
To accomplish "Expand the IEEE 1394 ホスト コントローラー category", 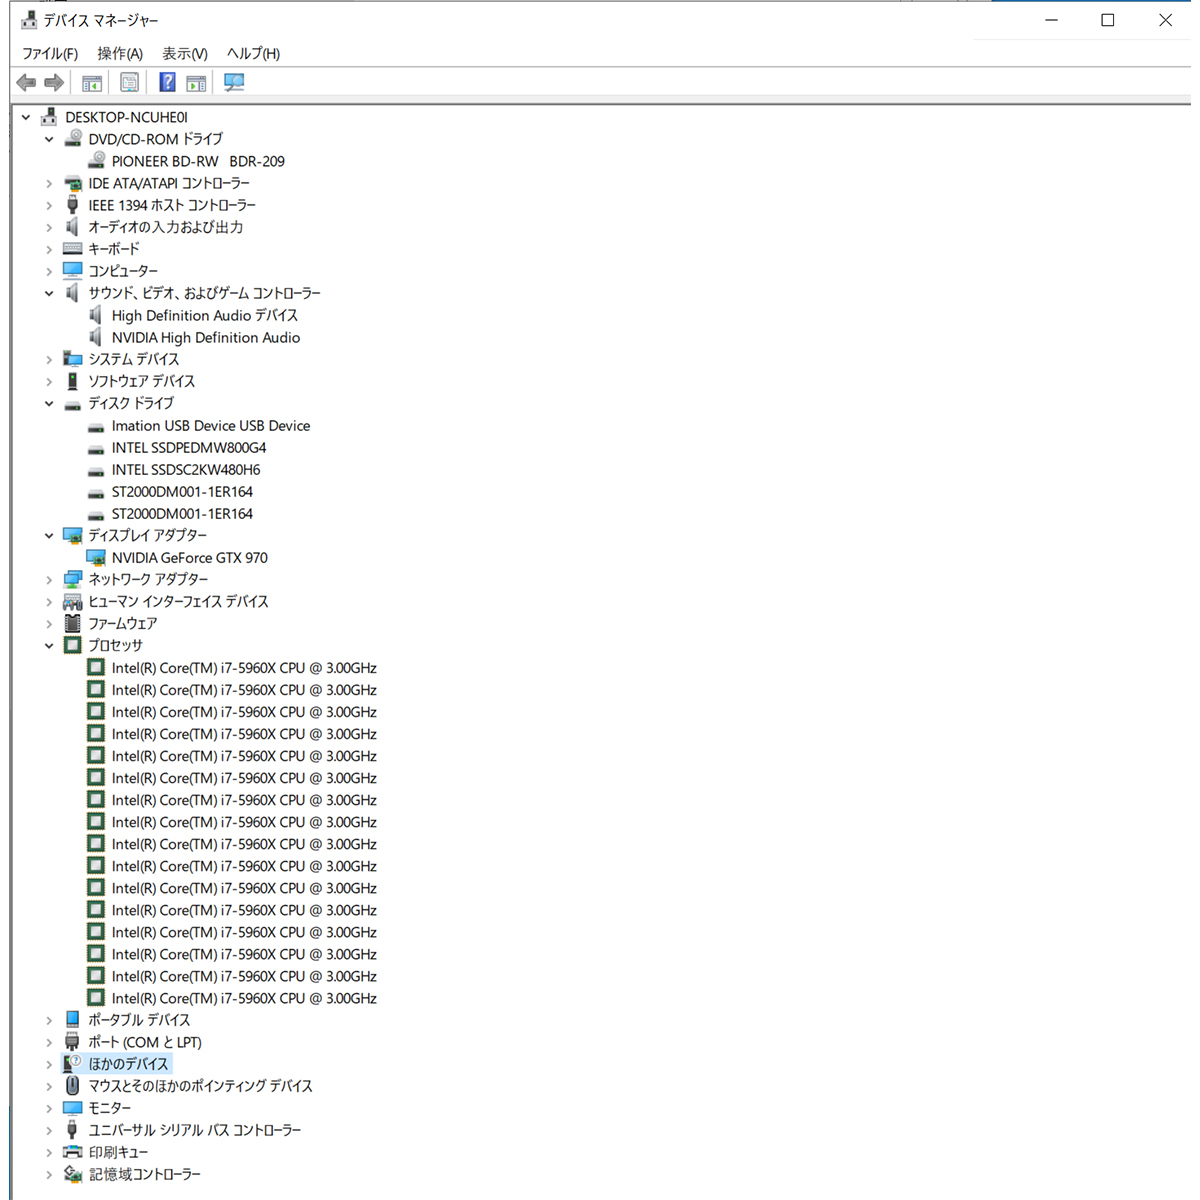I will 49,205.
